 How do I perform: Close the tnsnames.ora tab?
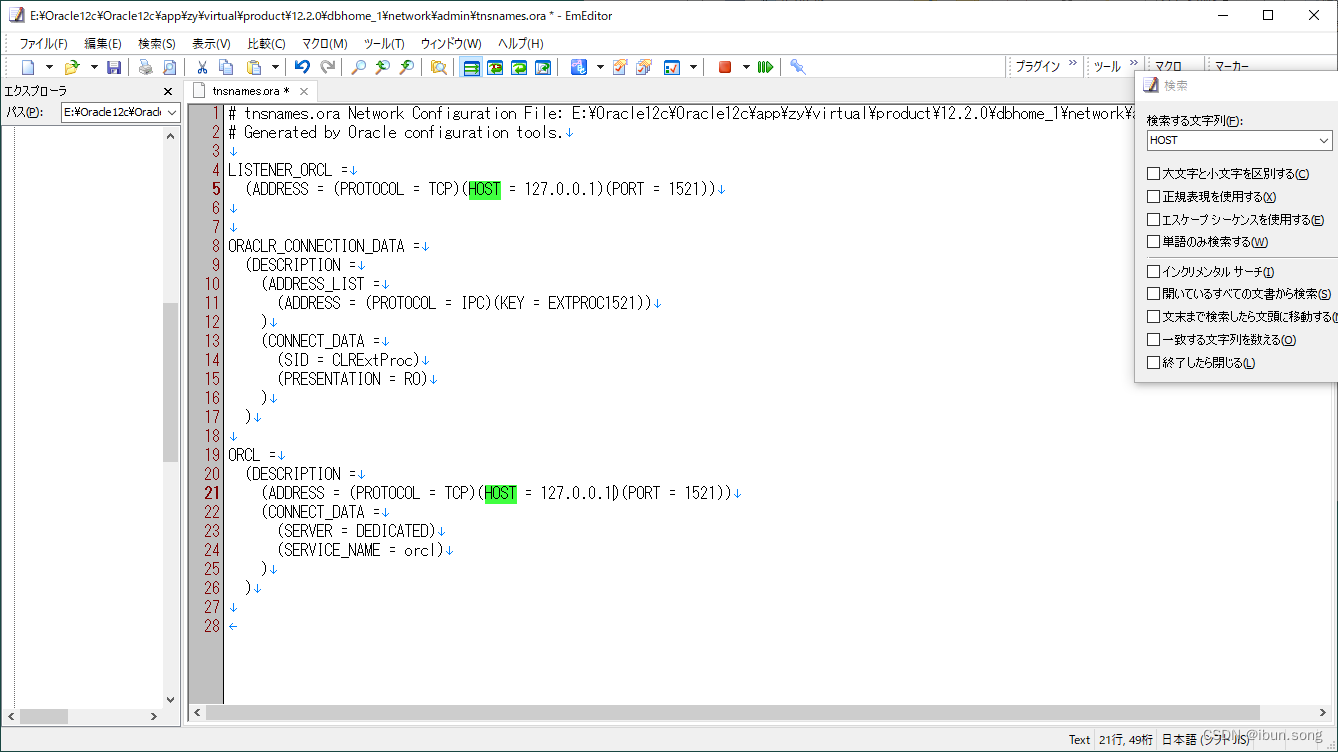tap(305, 91)
